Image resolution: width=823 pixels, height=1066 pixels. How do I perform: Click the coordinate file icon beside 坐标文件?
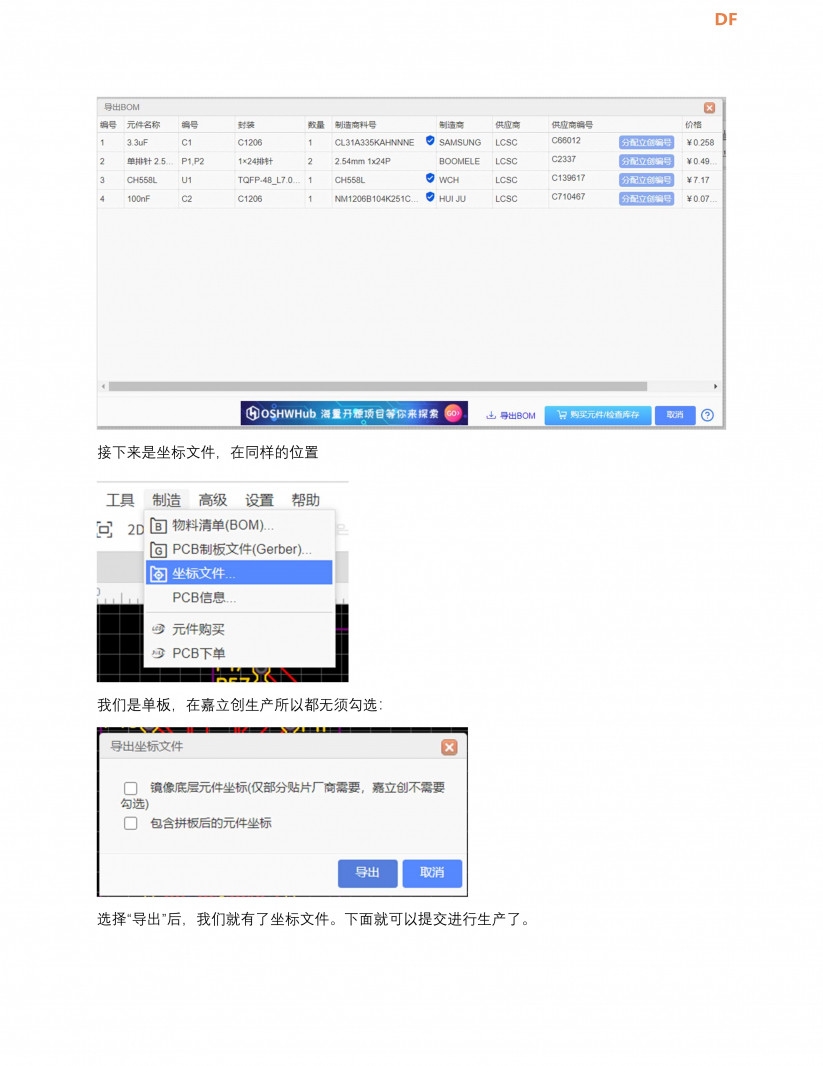click(158, 574)
